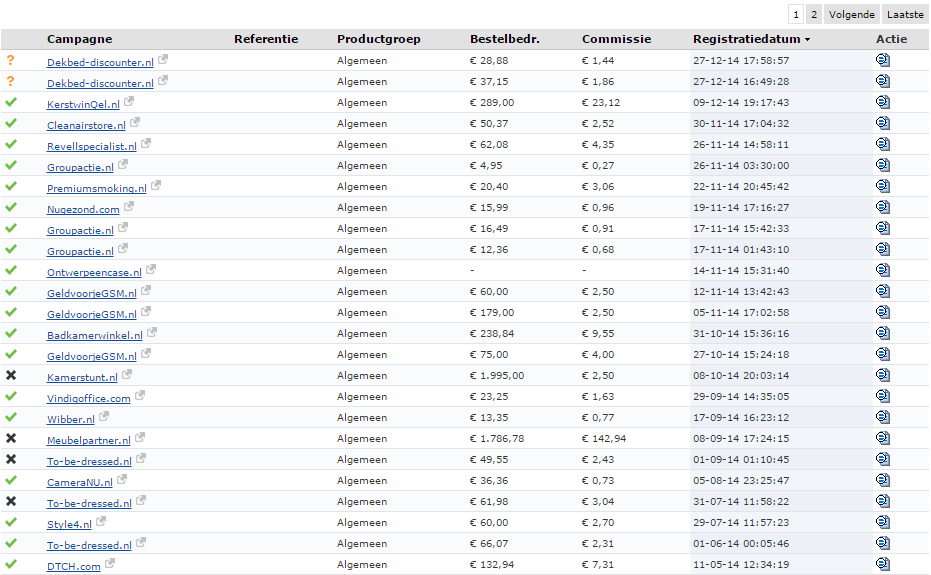Select the commission value € 23,12

coord(601,102)
